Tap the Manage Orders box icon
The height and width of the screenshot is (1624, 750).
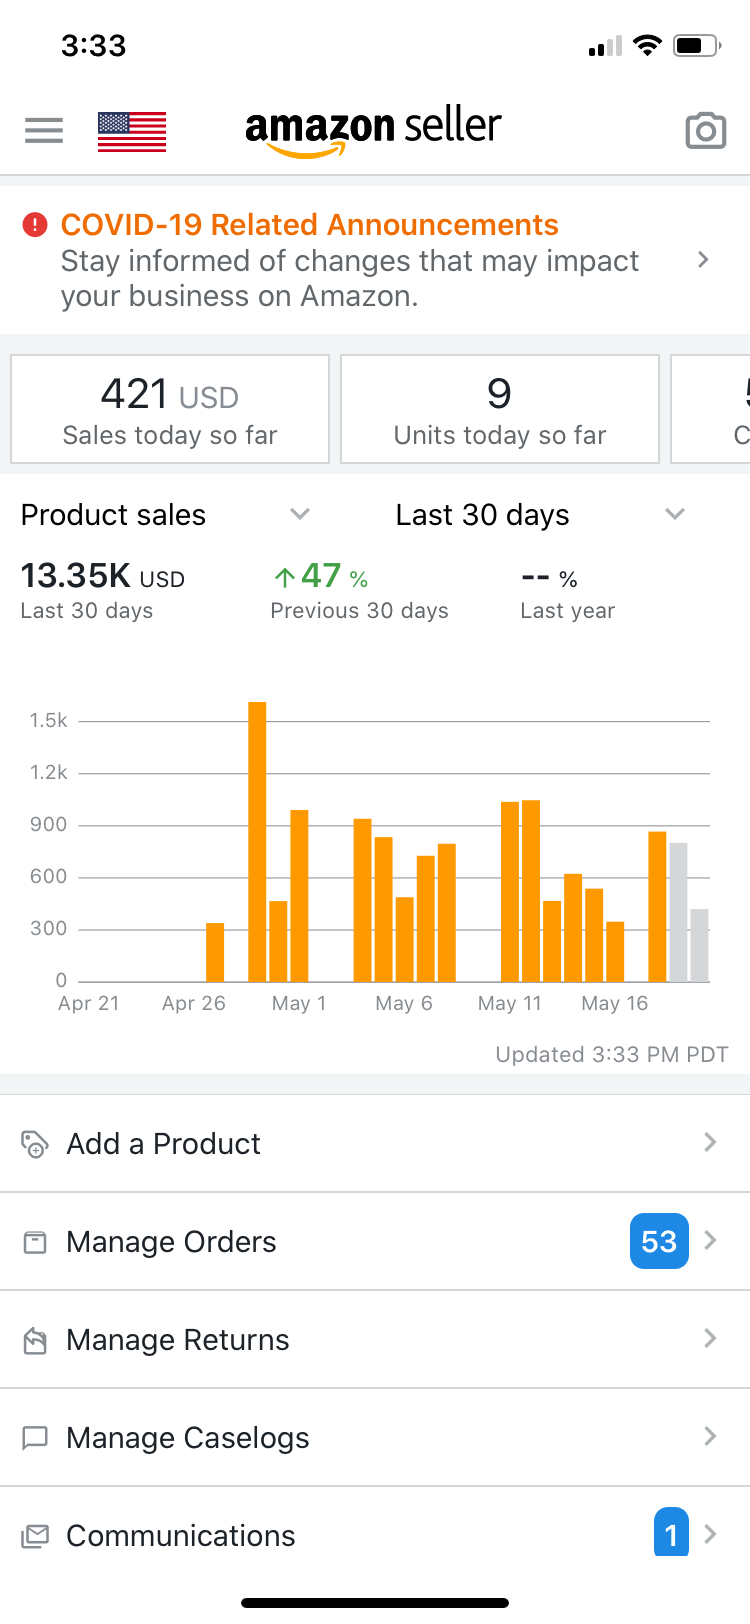35,1242
